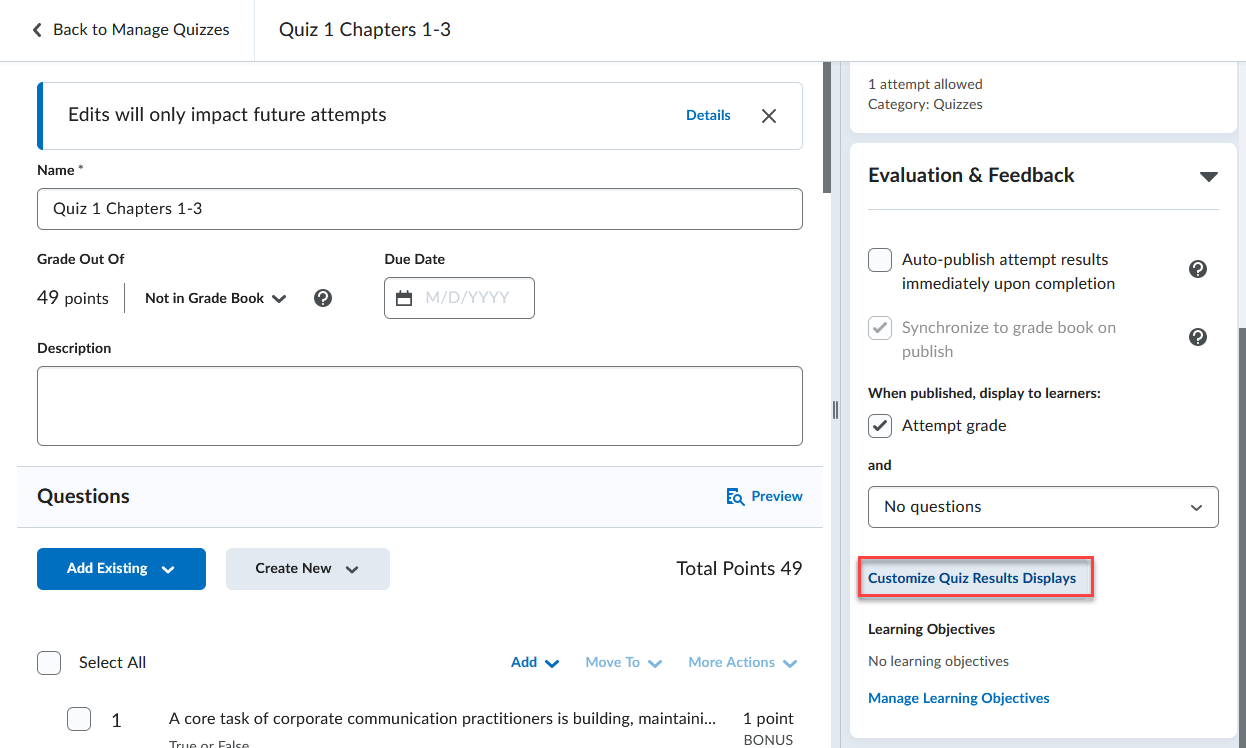Uncheck the Attempt grade checkbox
The width and height of the screenshot is (1246, 748).
(880, 426)
